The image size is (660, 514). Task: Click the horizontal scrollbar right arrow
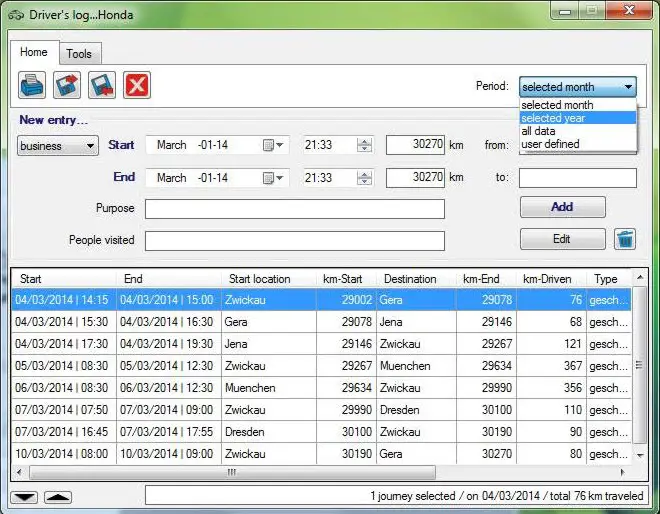pyautogui.click(x=623, y=472)
